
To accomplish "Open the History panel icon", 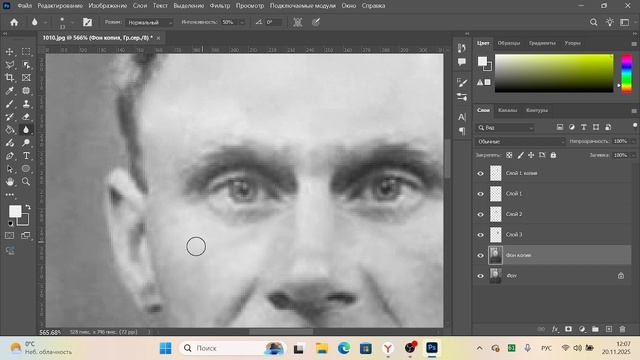I will pos(462,48).
